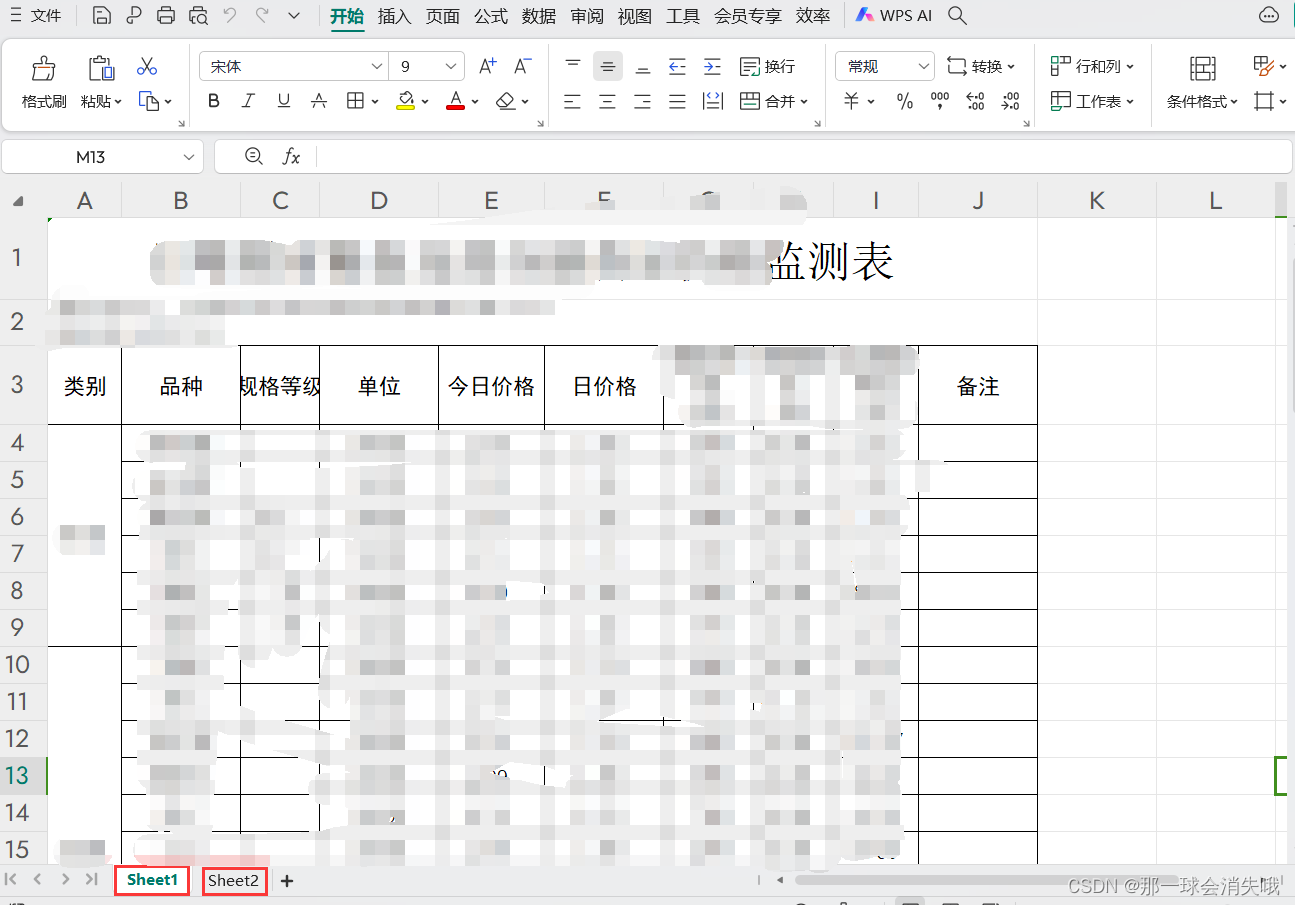The height and width of the screenshot is (905, 1295).
Task: Click the 换行 wrap text button
Action: pos(768,65)
